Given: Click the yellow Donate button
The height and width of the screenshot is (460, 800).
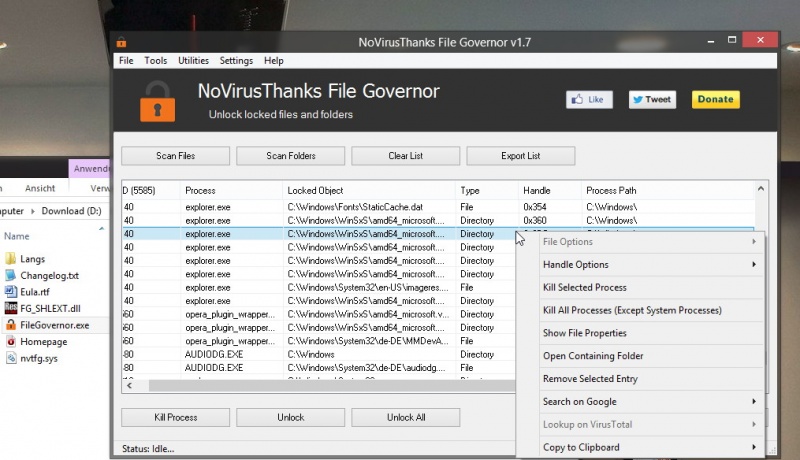Looking at the screenshot, I should click(x=715, y=99).
